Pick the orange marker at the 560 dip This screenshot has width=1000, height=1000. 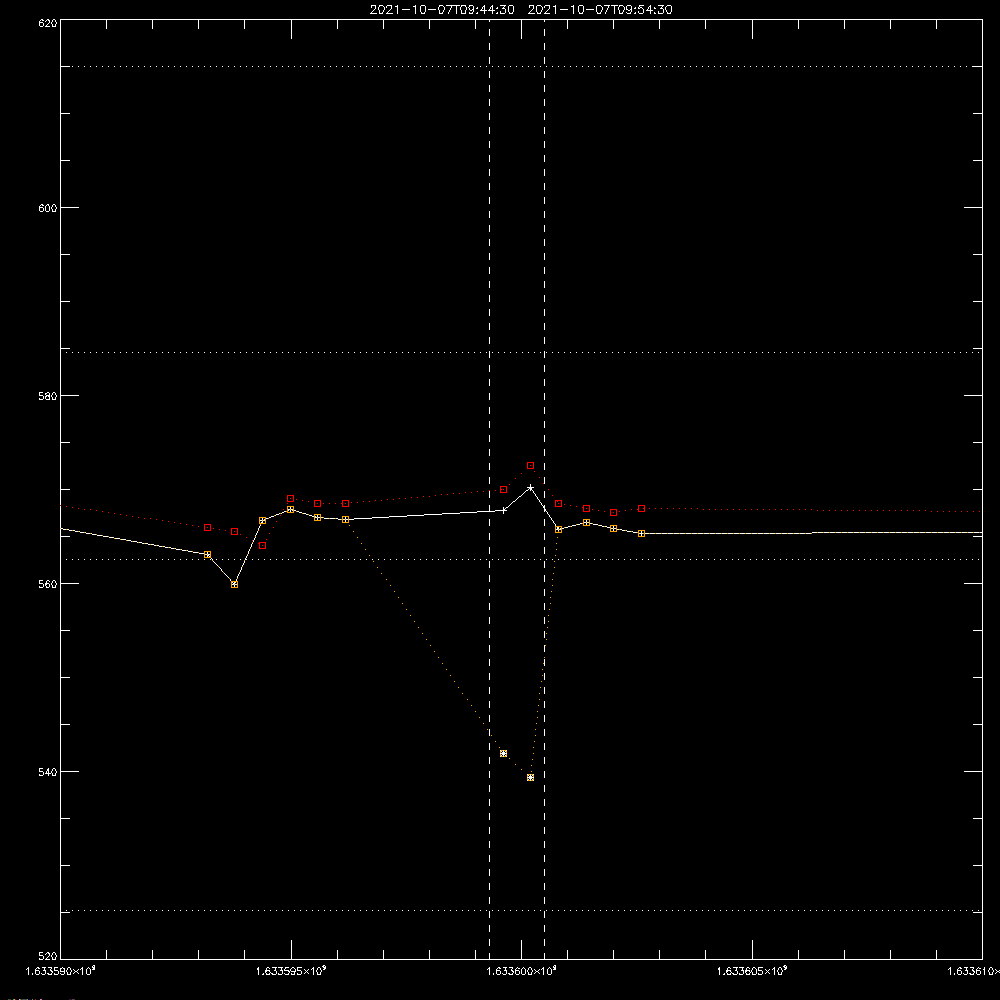coord(235,585)
